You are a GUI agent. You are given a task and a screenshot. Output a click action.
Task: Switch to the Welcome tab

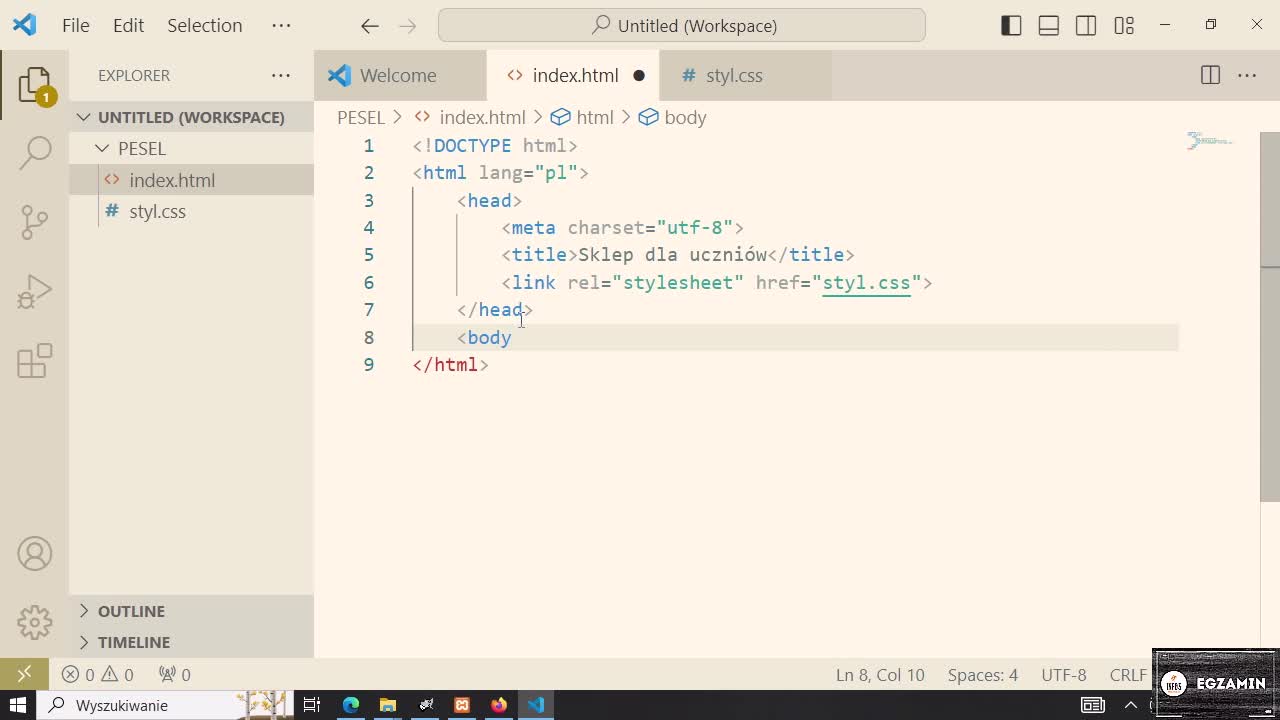coord(398,75)
